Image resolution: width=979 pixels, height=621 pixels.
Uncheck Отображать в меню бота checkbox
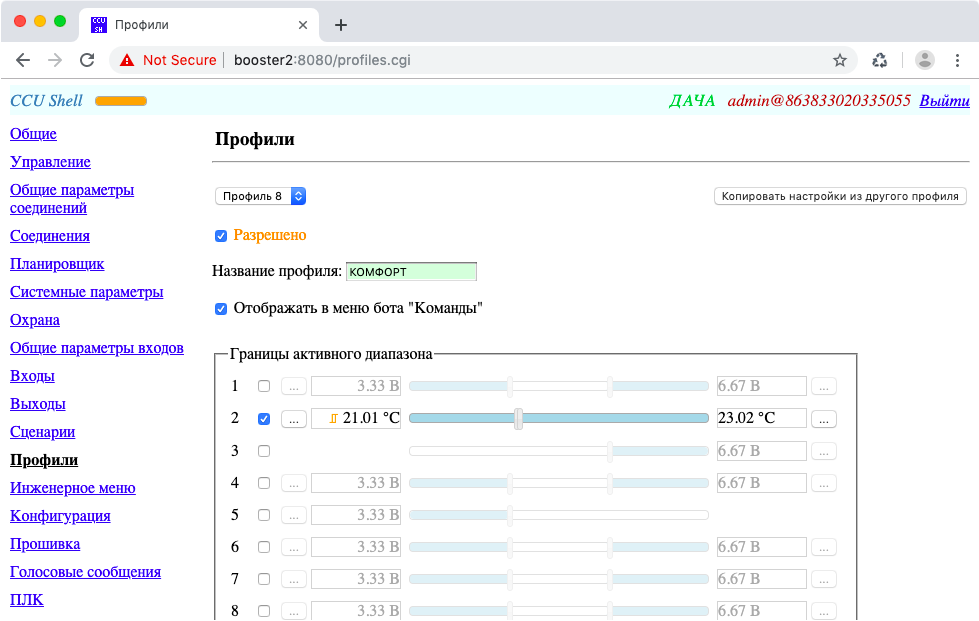221,309
